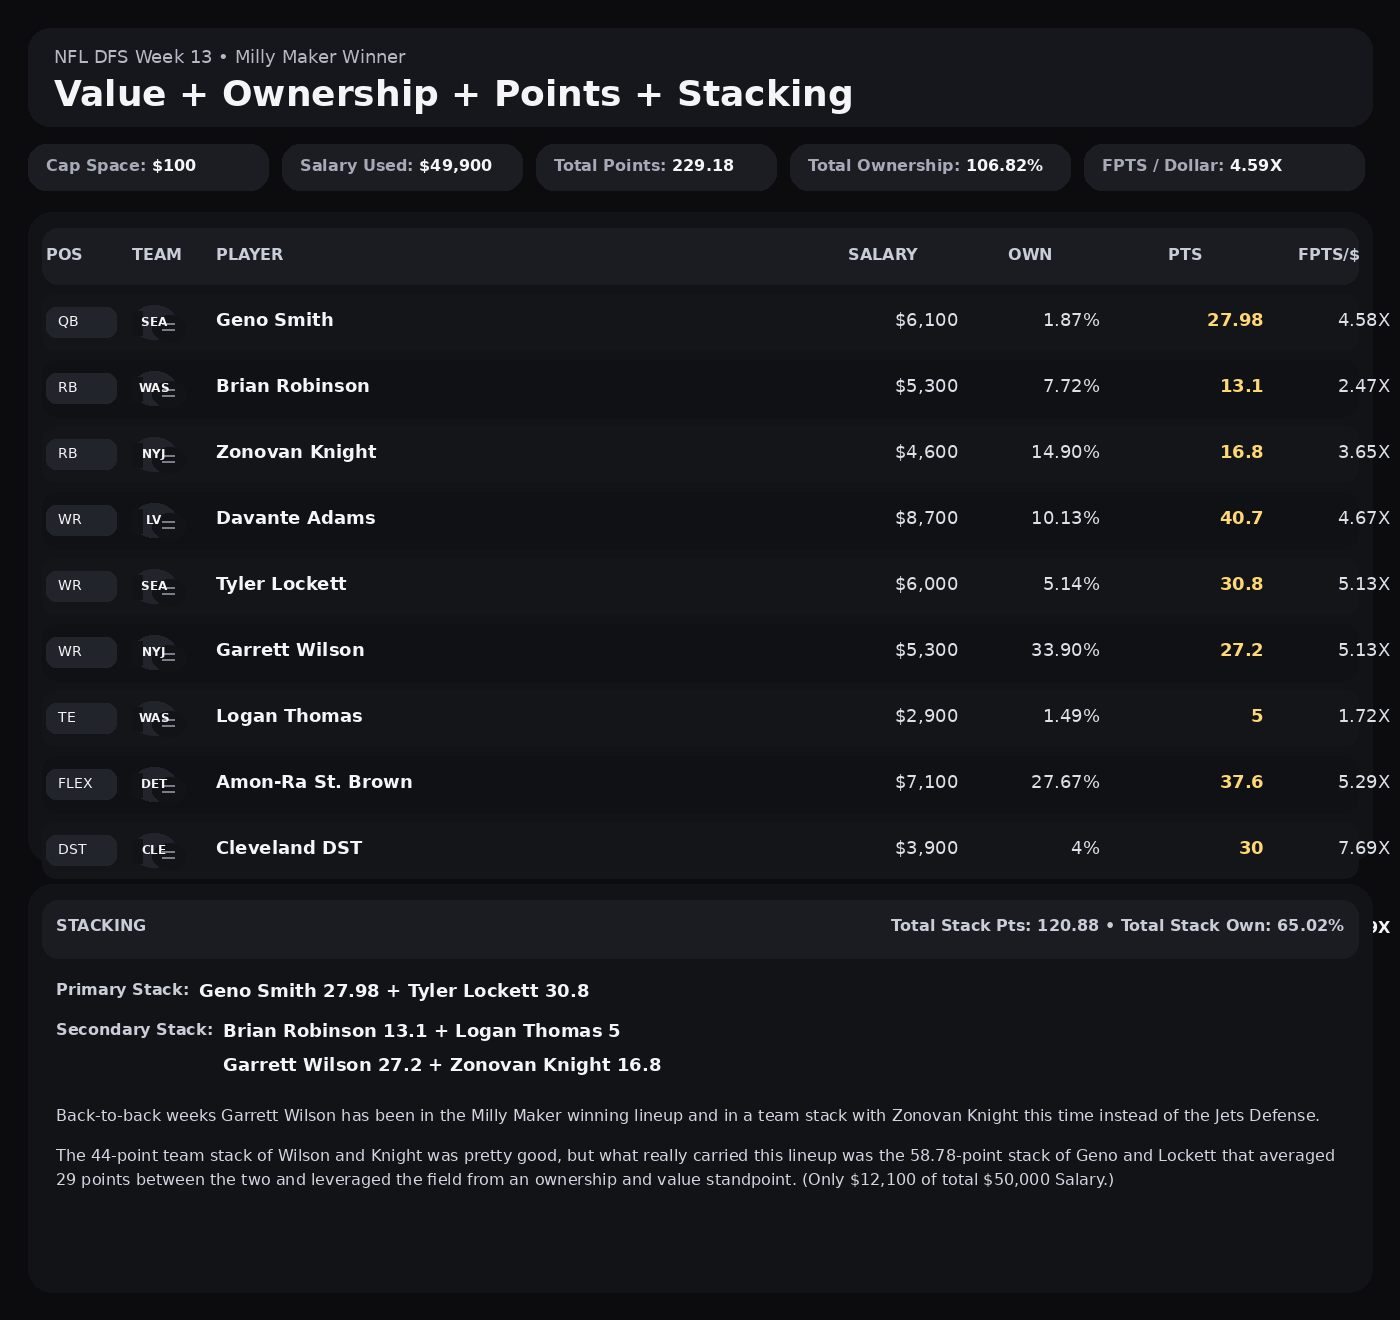The image size is (1400, 1320).
Task: Select the Total Points 229.18 stat chip
Action: pyautogui.click(x=656, y=167)
